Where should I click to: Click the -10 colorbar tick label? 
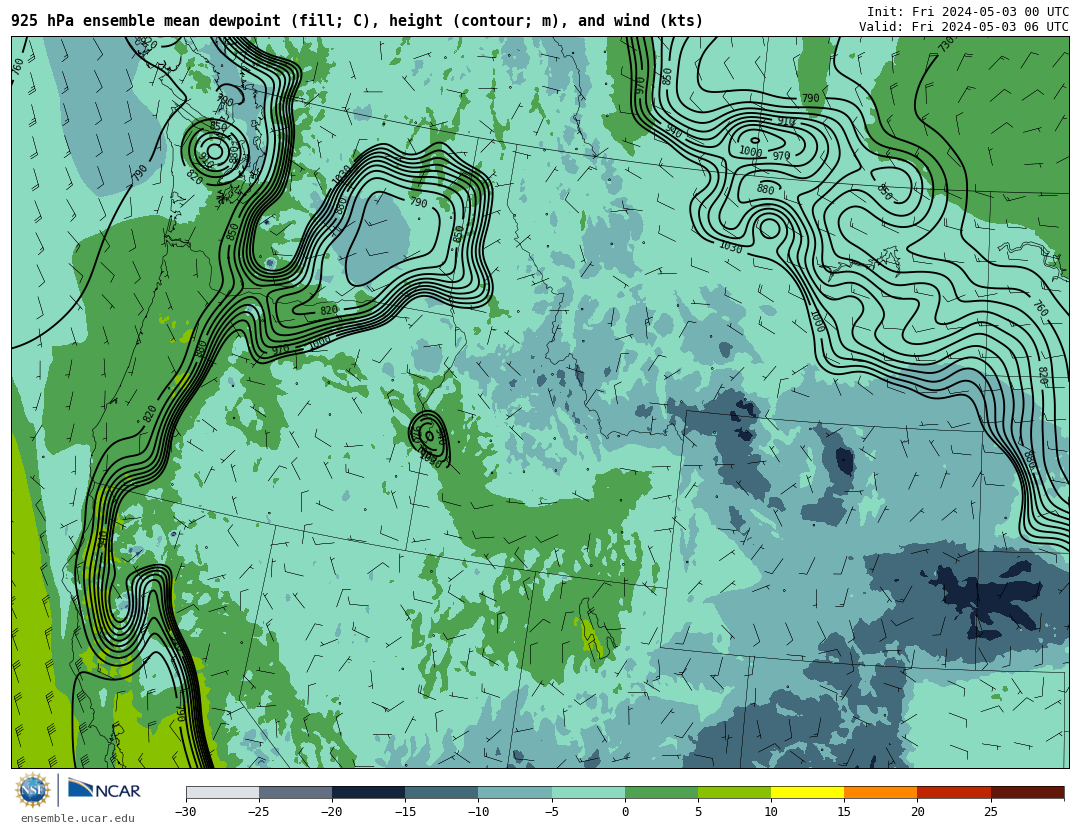(x=477, y=812)
